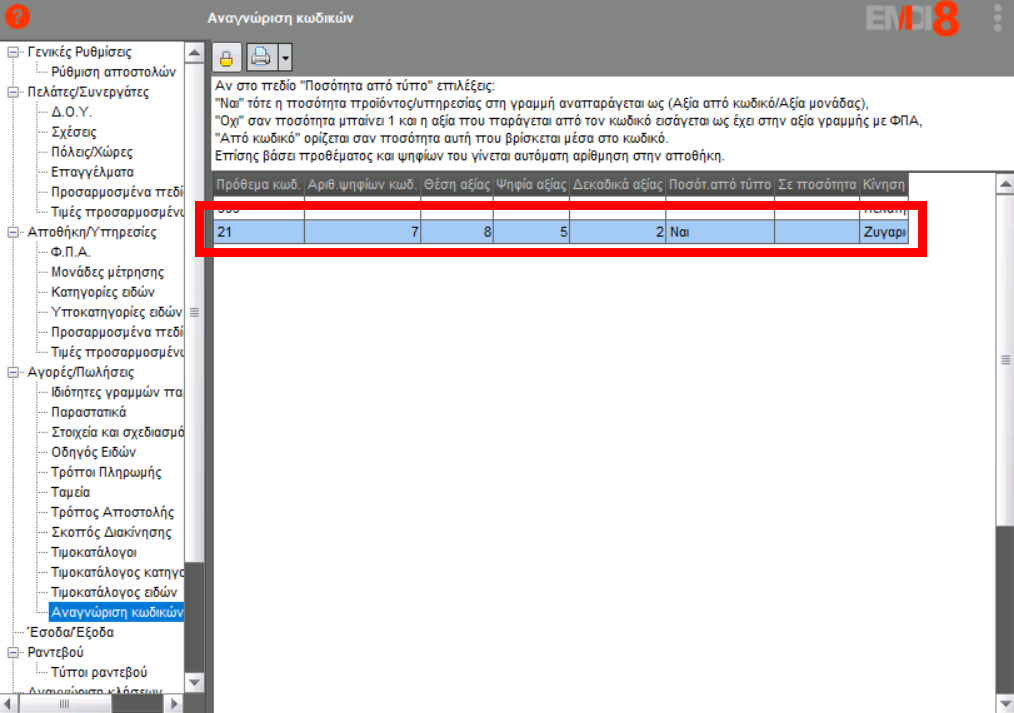Select Κατηγορίες ειδών tree item

coord(103,292)
